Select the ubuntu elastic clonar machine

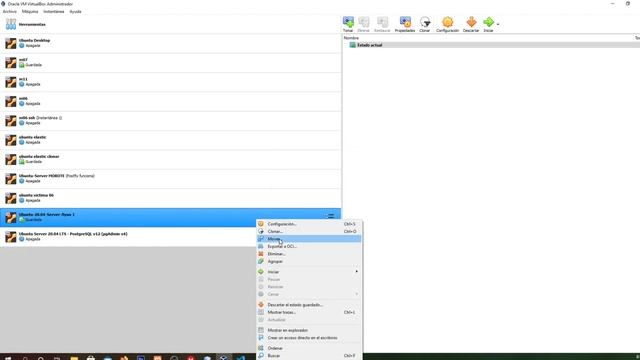point(171,159)
